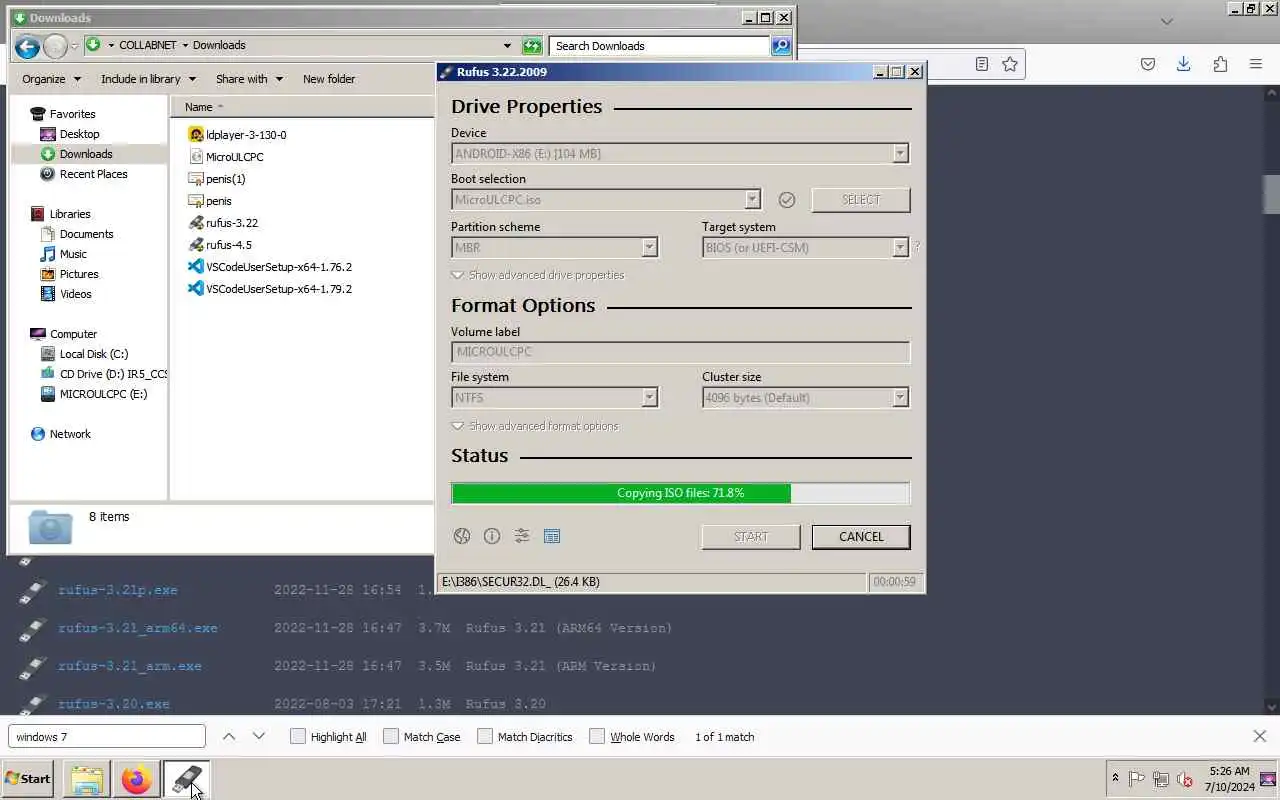Jump to next find match arrow
The width and height of the screenshot is (1280, 800).
[x=259, y=736]
